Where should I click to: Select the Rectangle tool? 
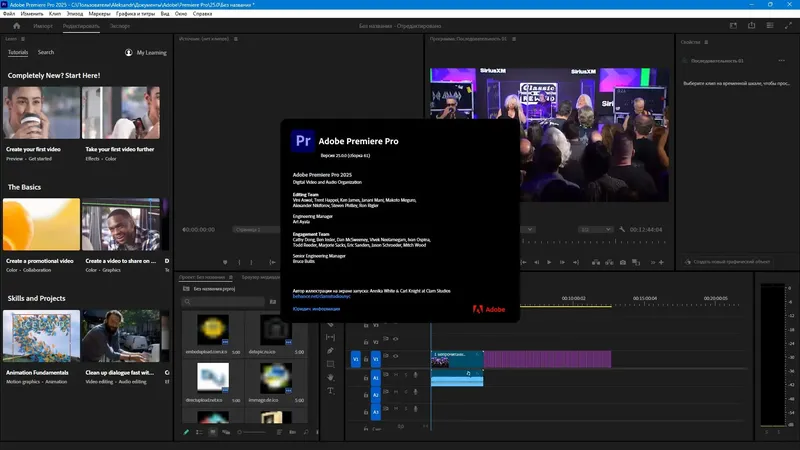click(x=330, y=364)
